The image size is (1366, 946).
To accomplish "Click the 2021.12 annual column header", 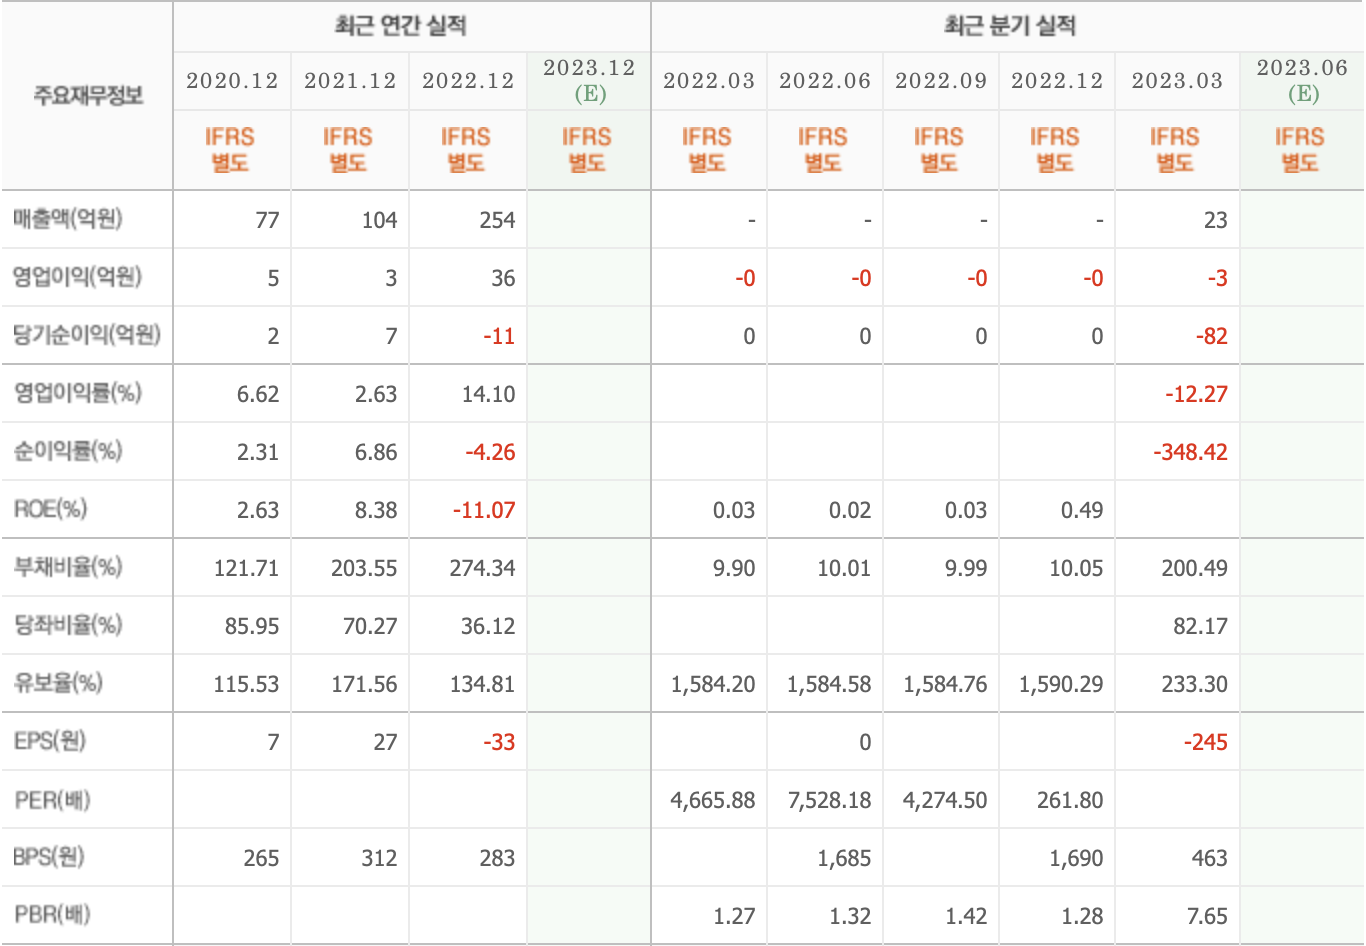I will (x=350, y=81).
